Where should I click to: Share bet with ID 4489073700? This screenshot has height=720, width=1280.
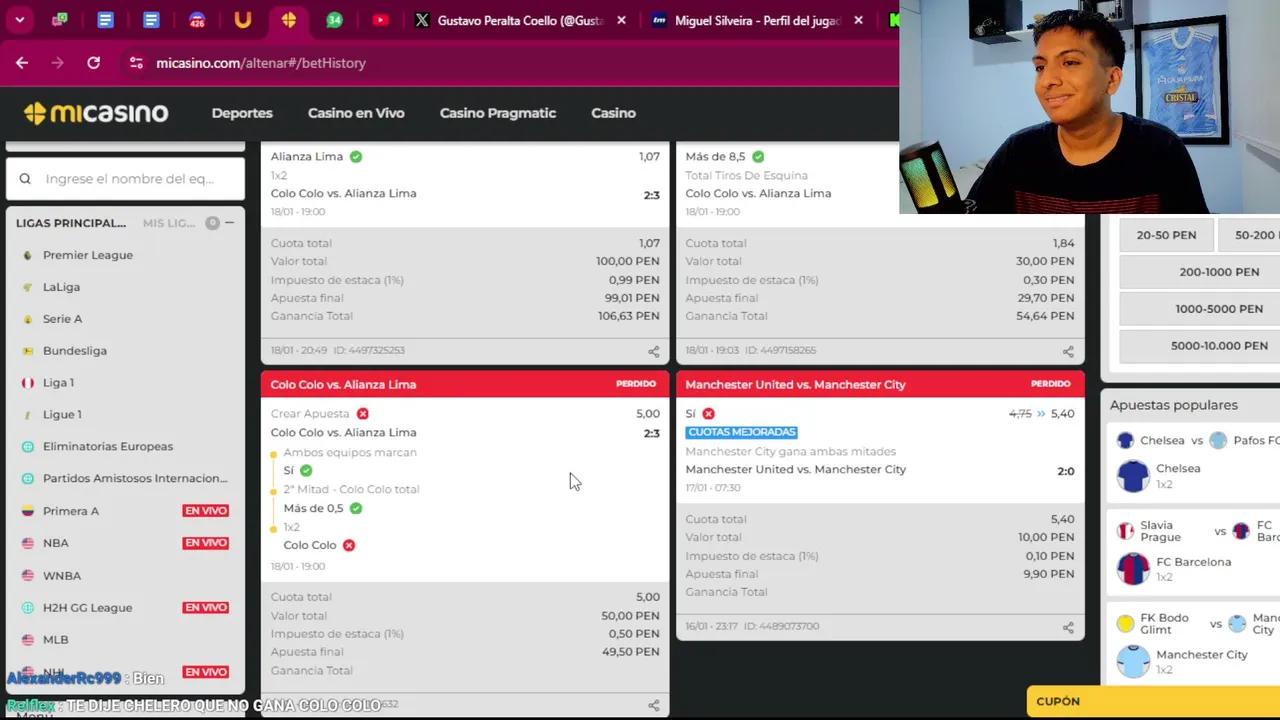tap(1068, 627)
